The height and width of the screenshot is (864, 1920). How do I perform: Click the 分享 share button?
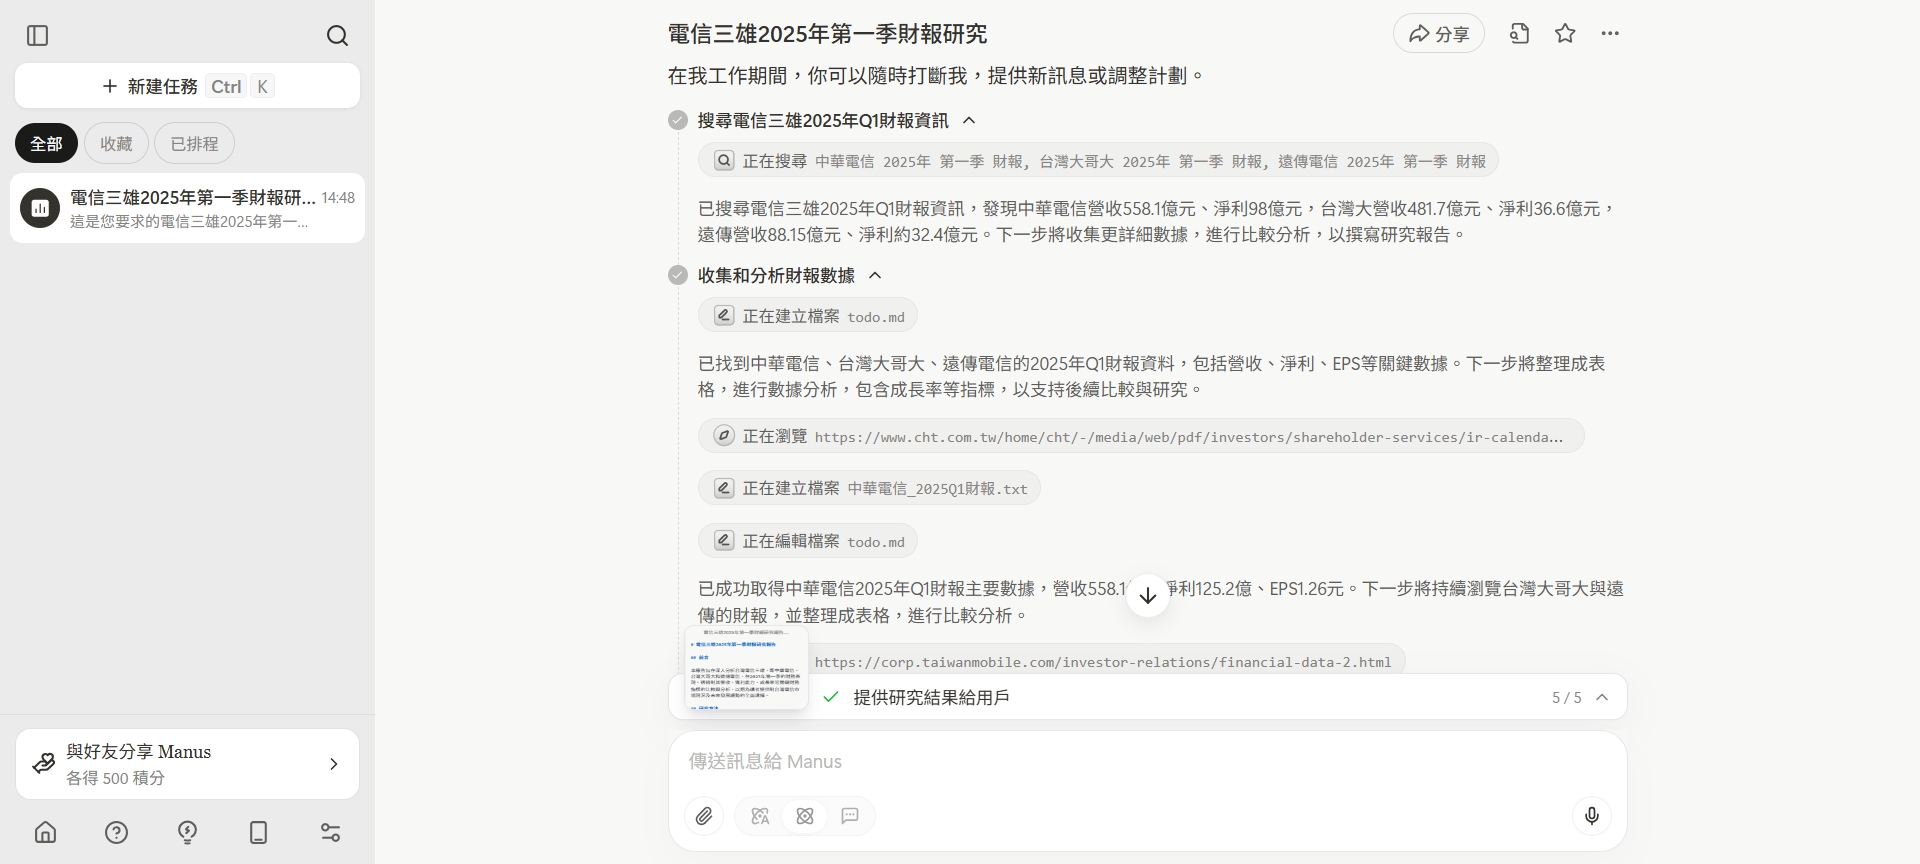tap(1438, 34)
